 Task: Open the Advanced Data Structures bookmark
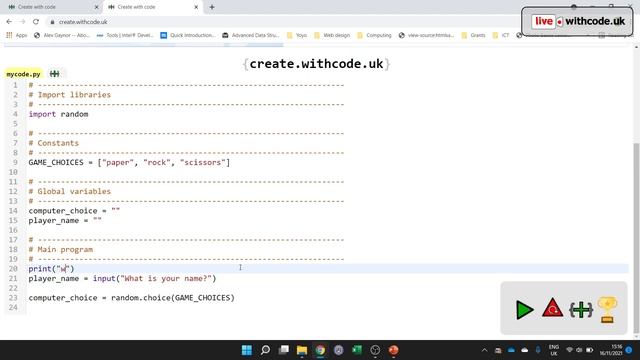(x=251, y=36)
